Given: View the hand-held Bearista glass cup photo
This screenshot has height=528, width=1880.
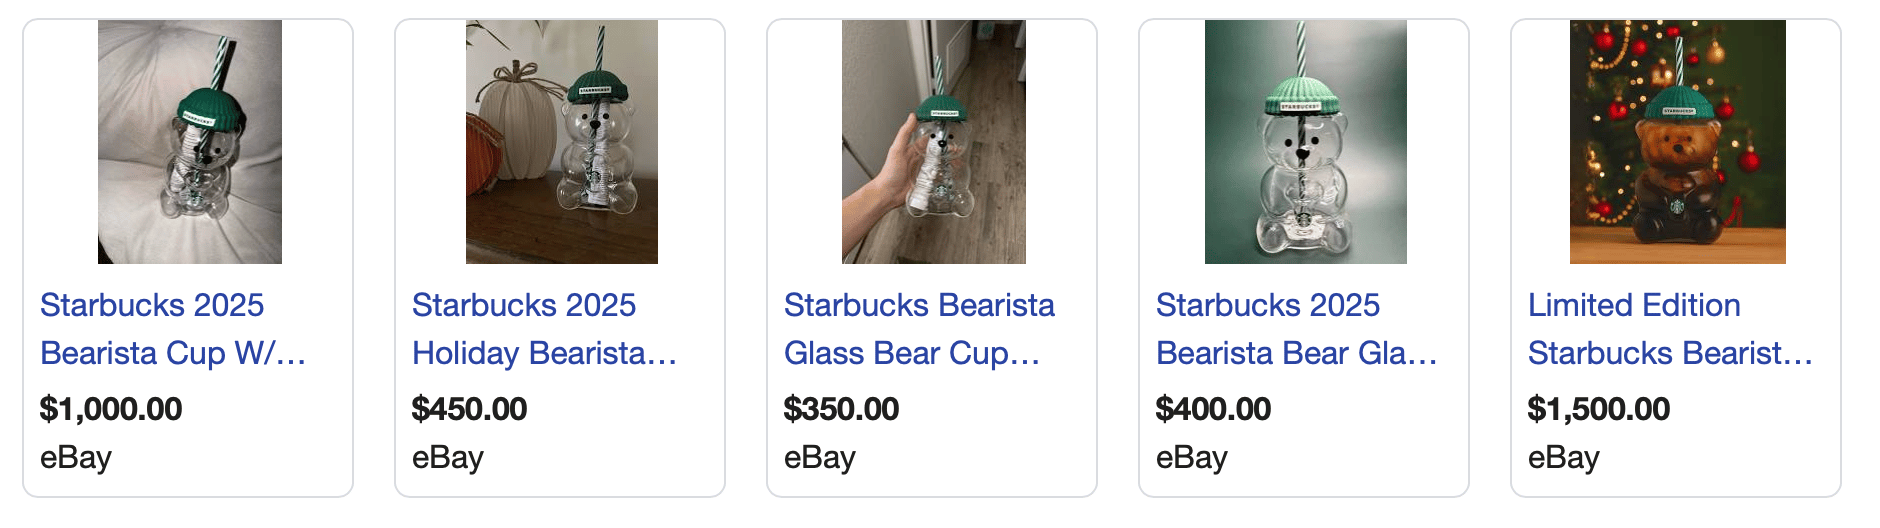Looking at the screenshot, I should pyautogui.click(x=934, y=142).
